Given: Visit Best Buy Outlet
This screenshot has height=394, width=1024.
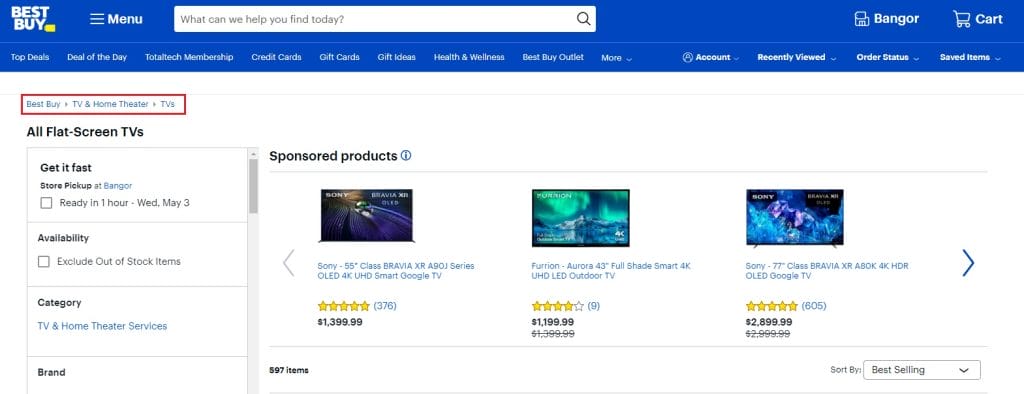Looking at the screenshot, I should pyautogui.click(x=553, y=57).
